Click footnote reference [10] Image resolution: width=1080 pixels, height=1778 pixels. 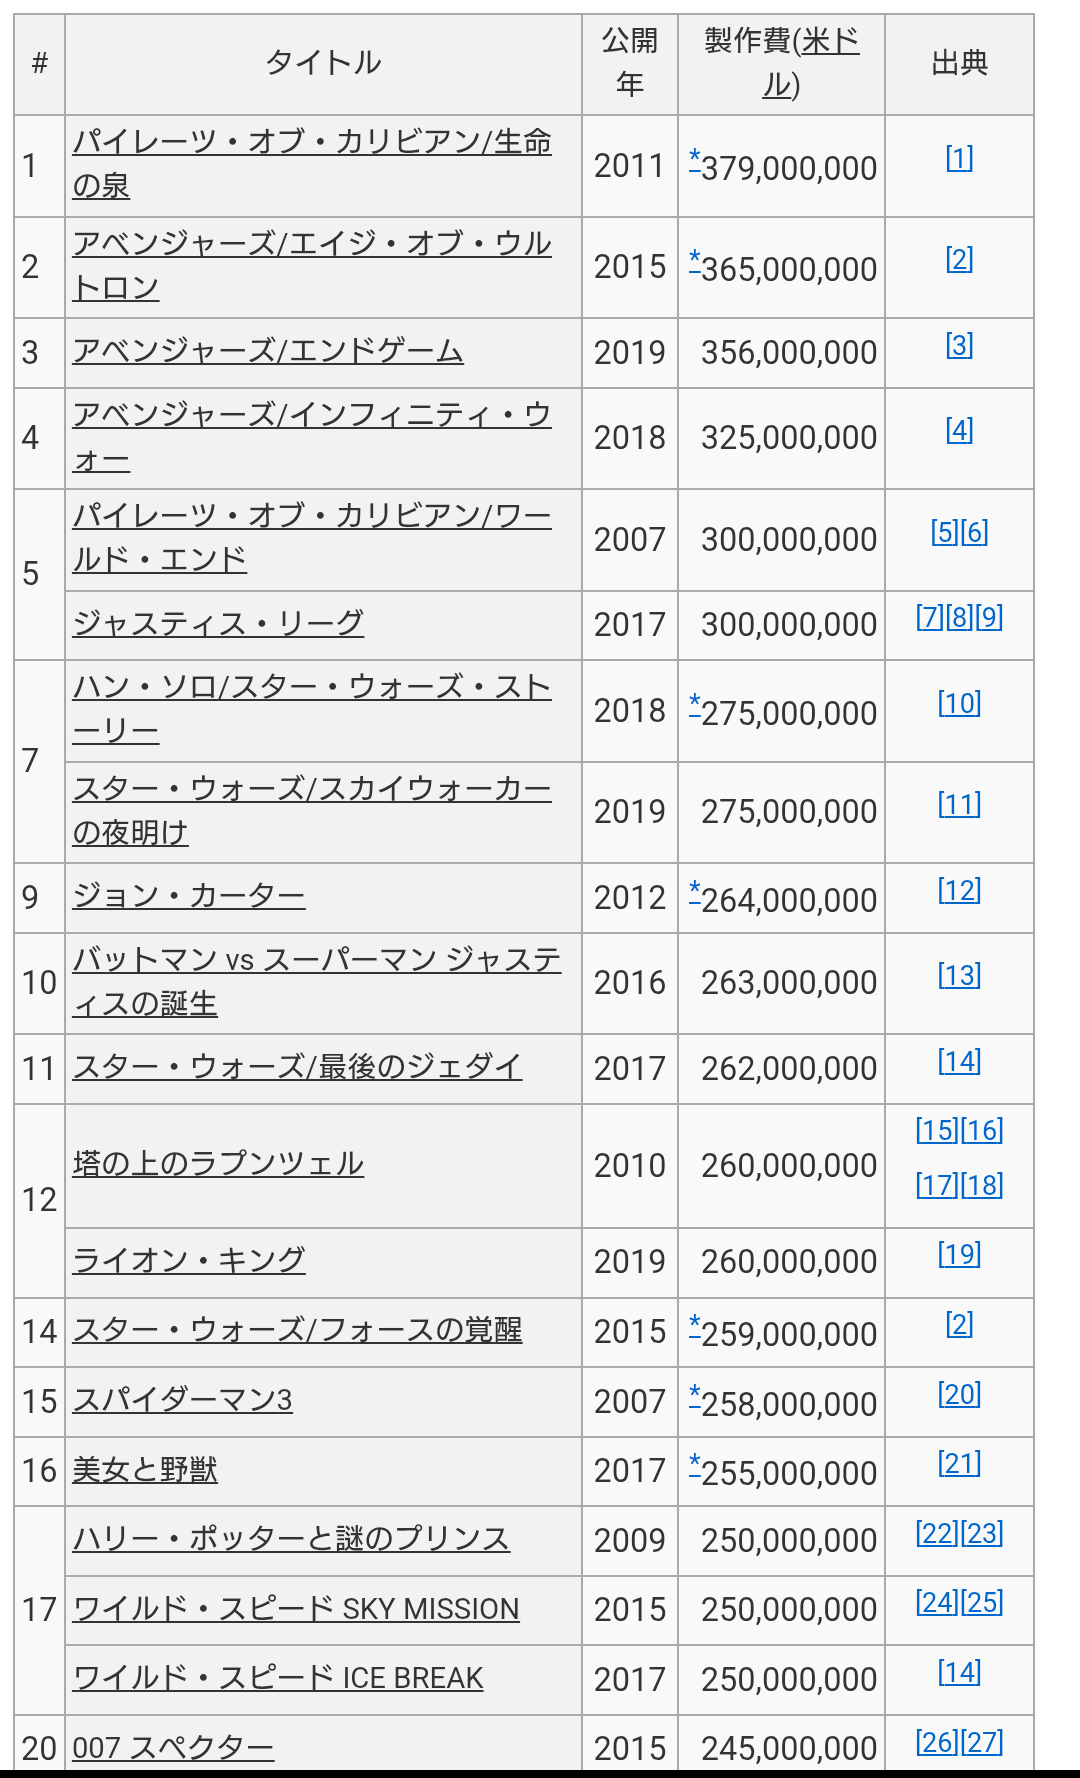[x=959, y=704]
